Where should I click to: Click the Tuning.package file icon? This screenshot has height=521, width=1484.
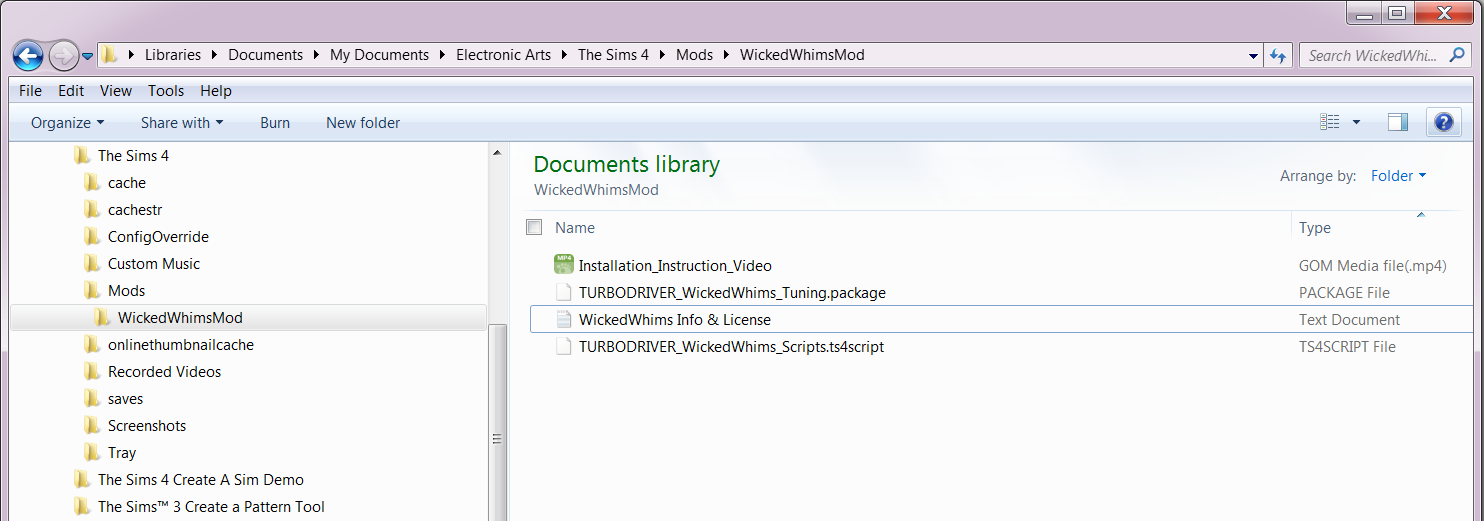(564, 293)
